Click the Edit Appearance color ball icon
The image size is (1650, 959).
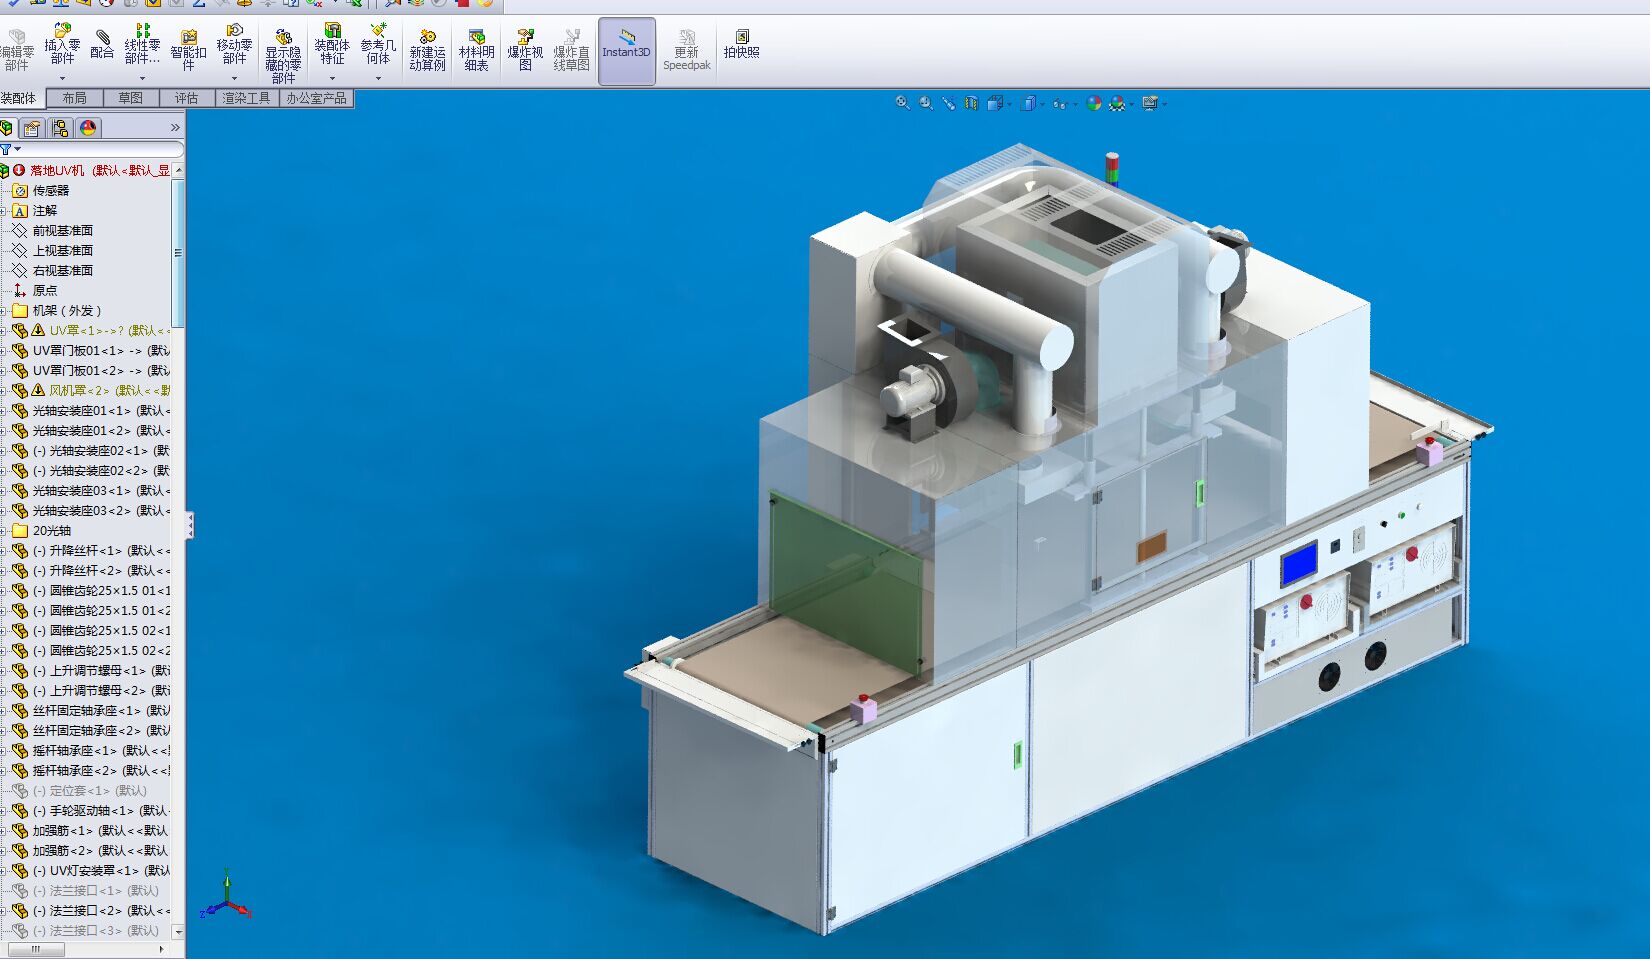tap(1094, 103)
